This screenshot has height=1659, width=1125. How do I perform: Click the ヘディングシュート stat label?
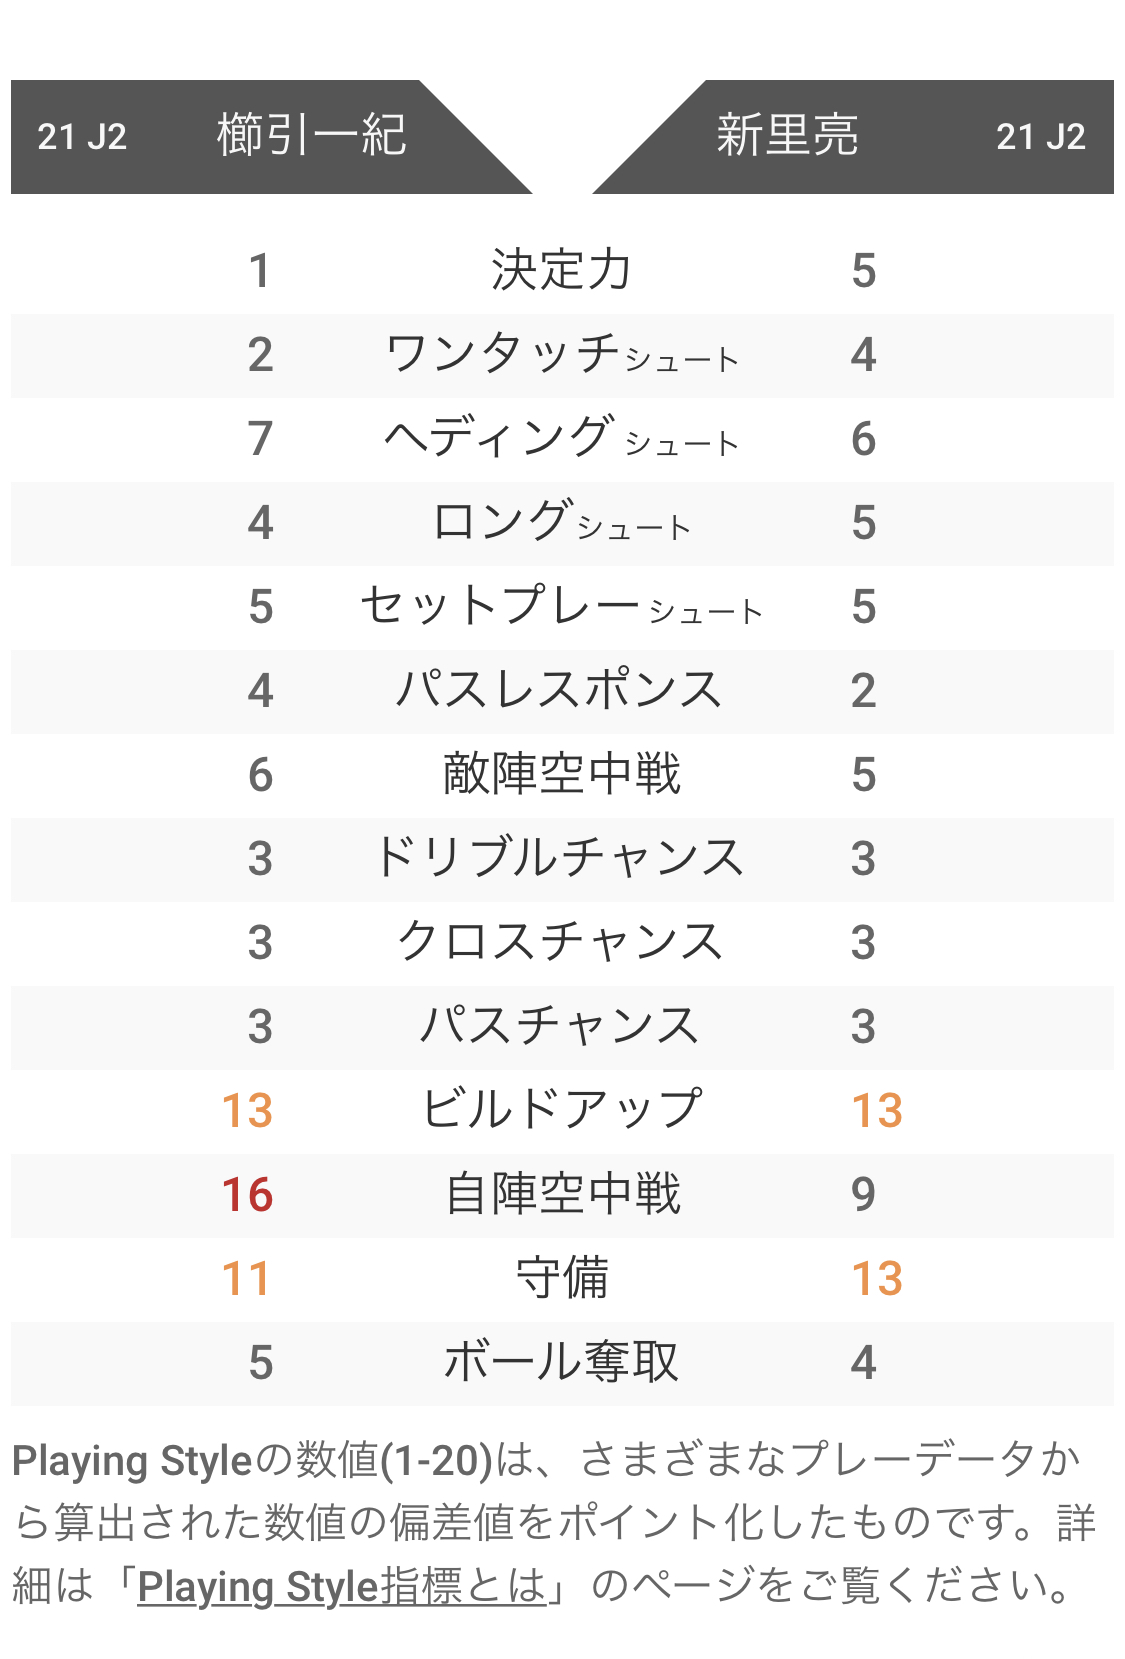tap(561, 439)
